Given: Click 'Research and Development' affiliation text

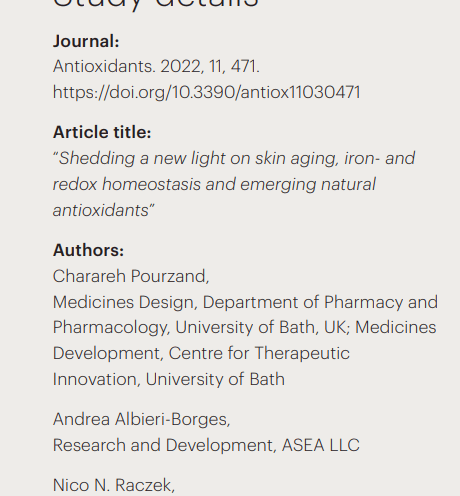Looking at the screenshot, I should (x=165, y=445).
